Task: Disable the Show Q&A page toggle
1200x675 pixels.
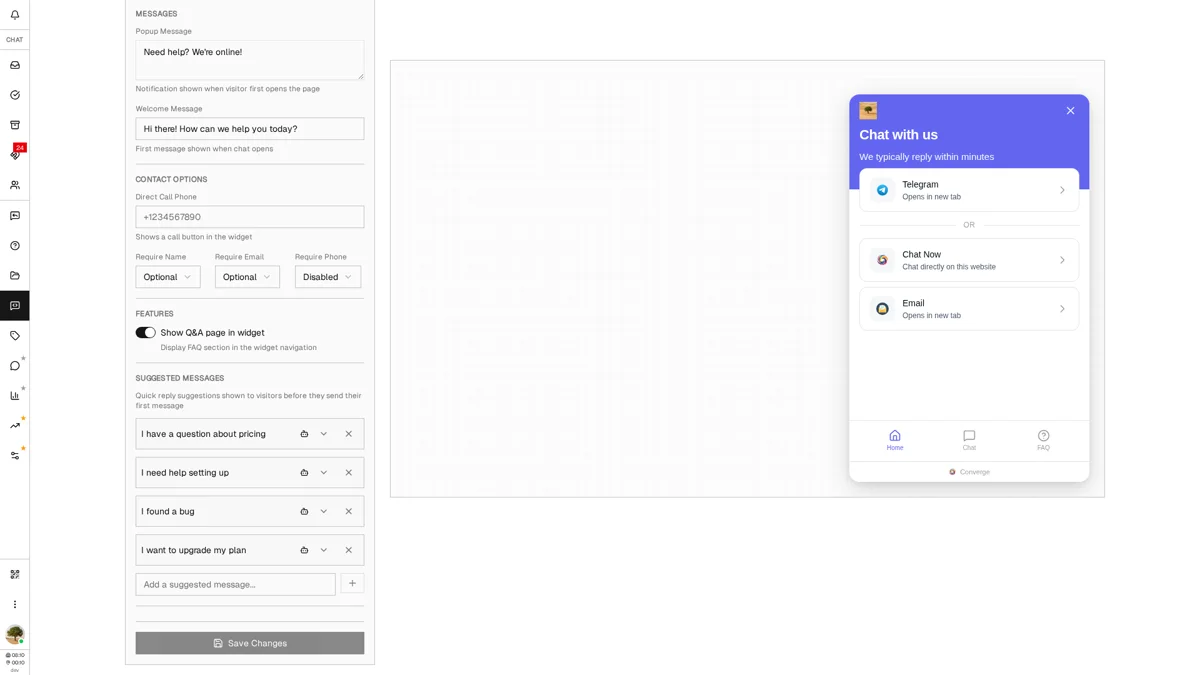Action: (x=145, y=332)
